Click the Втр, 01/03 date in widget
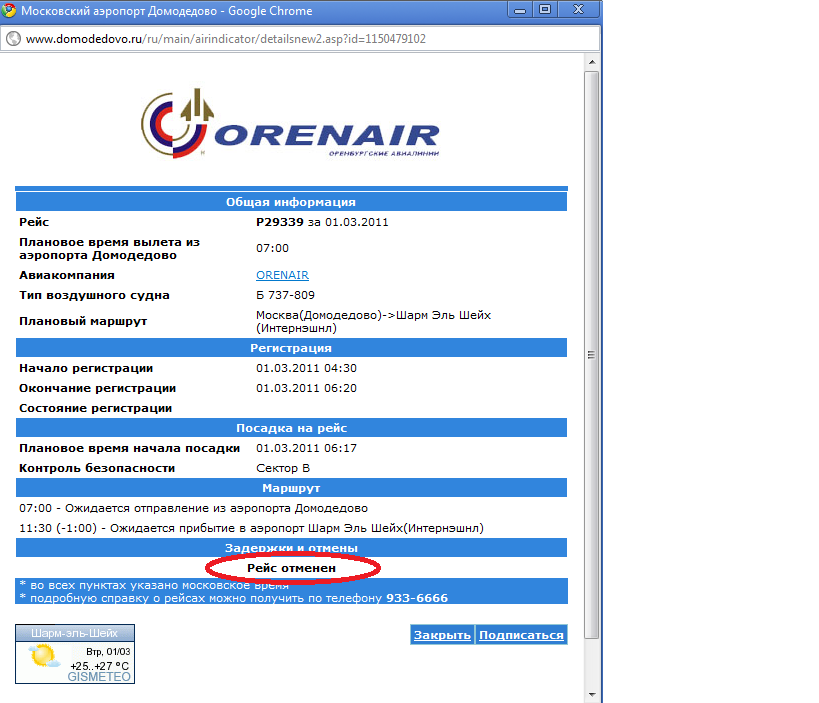Viewport: 819px width, 703px height. (x=108, y=652)
